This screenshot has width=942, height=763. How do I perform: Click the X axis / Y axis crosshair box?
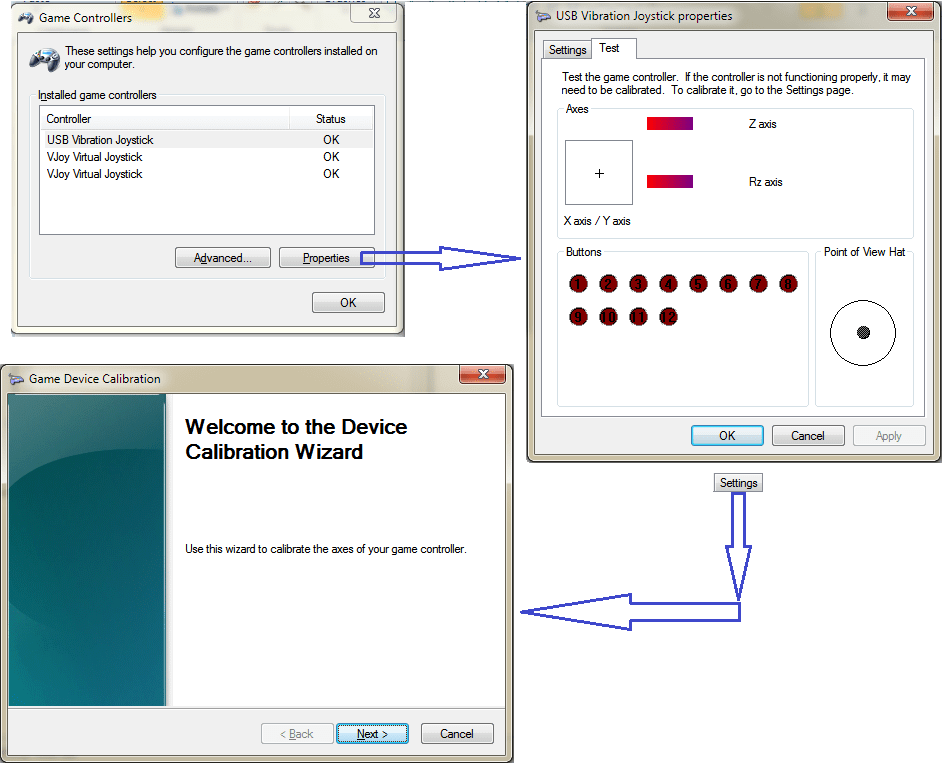[599, 173]
